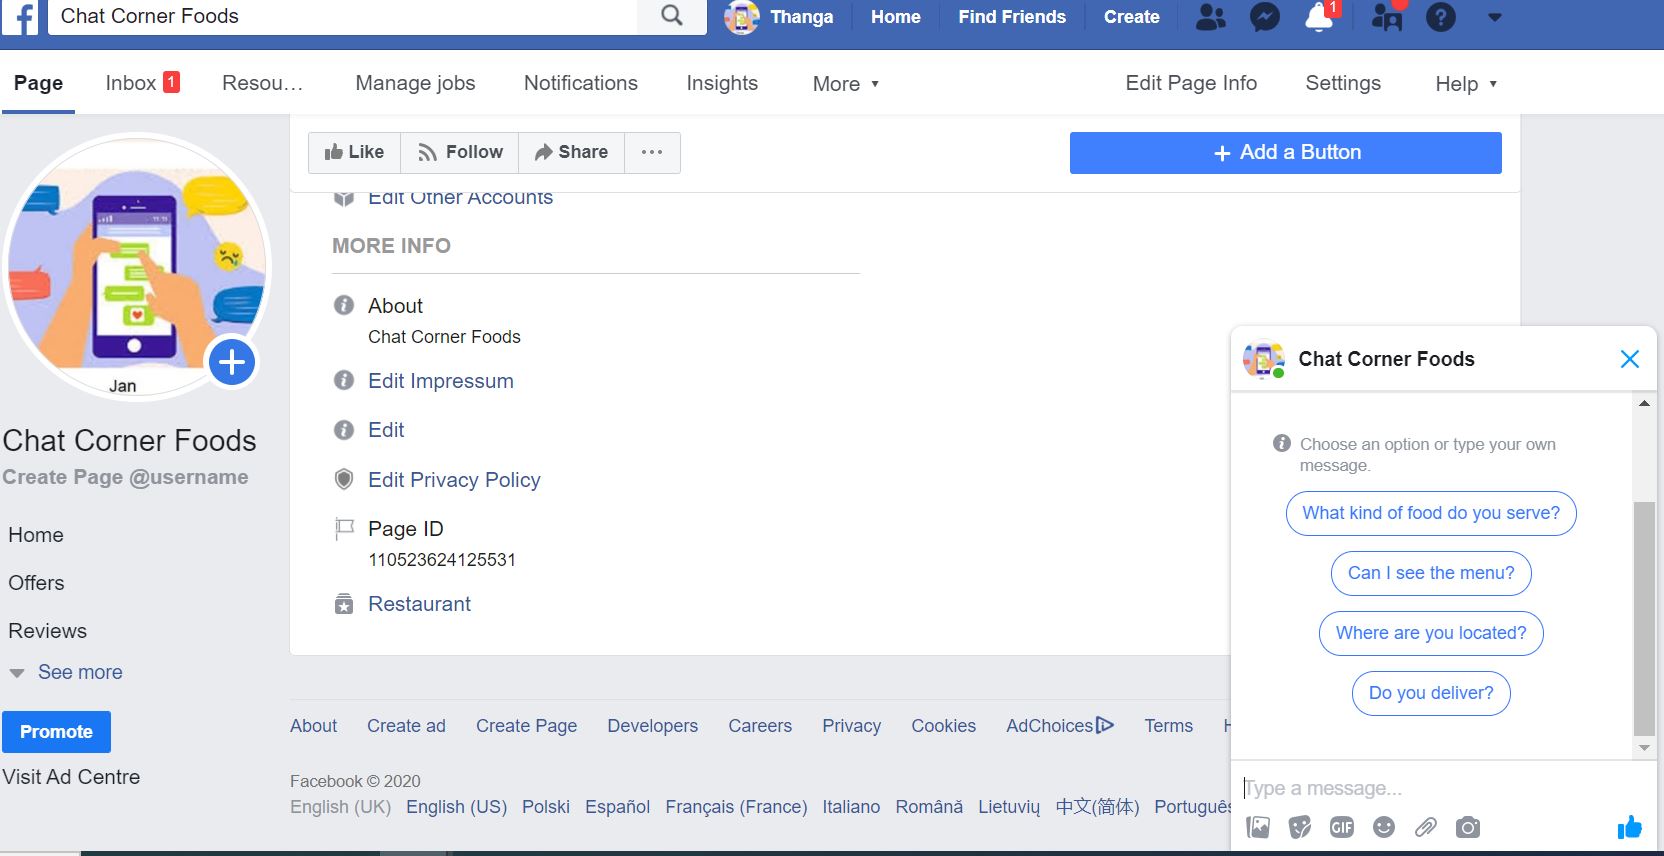Image resolution: width=1664 pixels, height=856 pixels.
Task: Open the Insights tab
Action: click(721, 83)
